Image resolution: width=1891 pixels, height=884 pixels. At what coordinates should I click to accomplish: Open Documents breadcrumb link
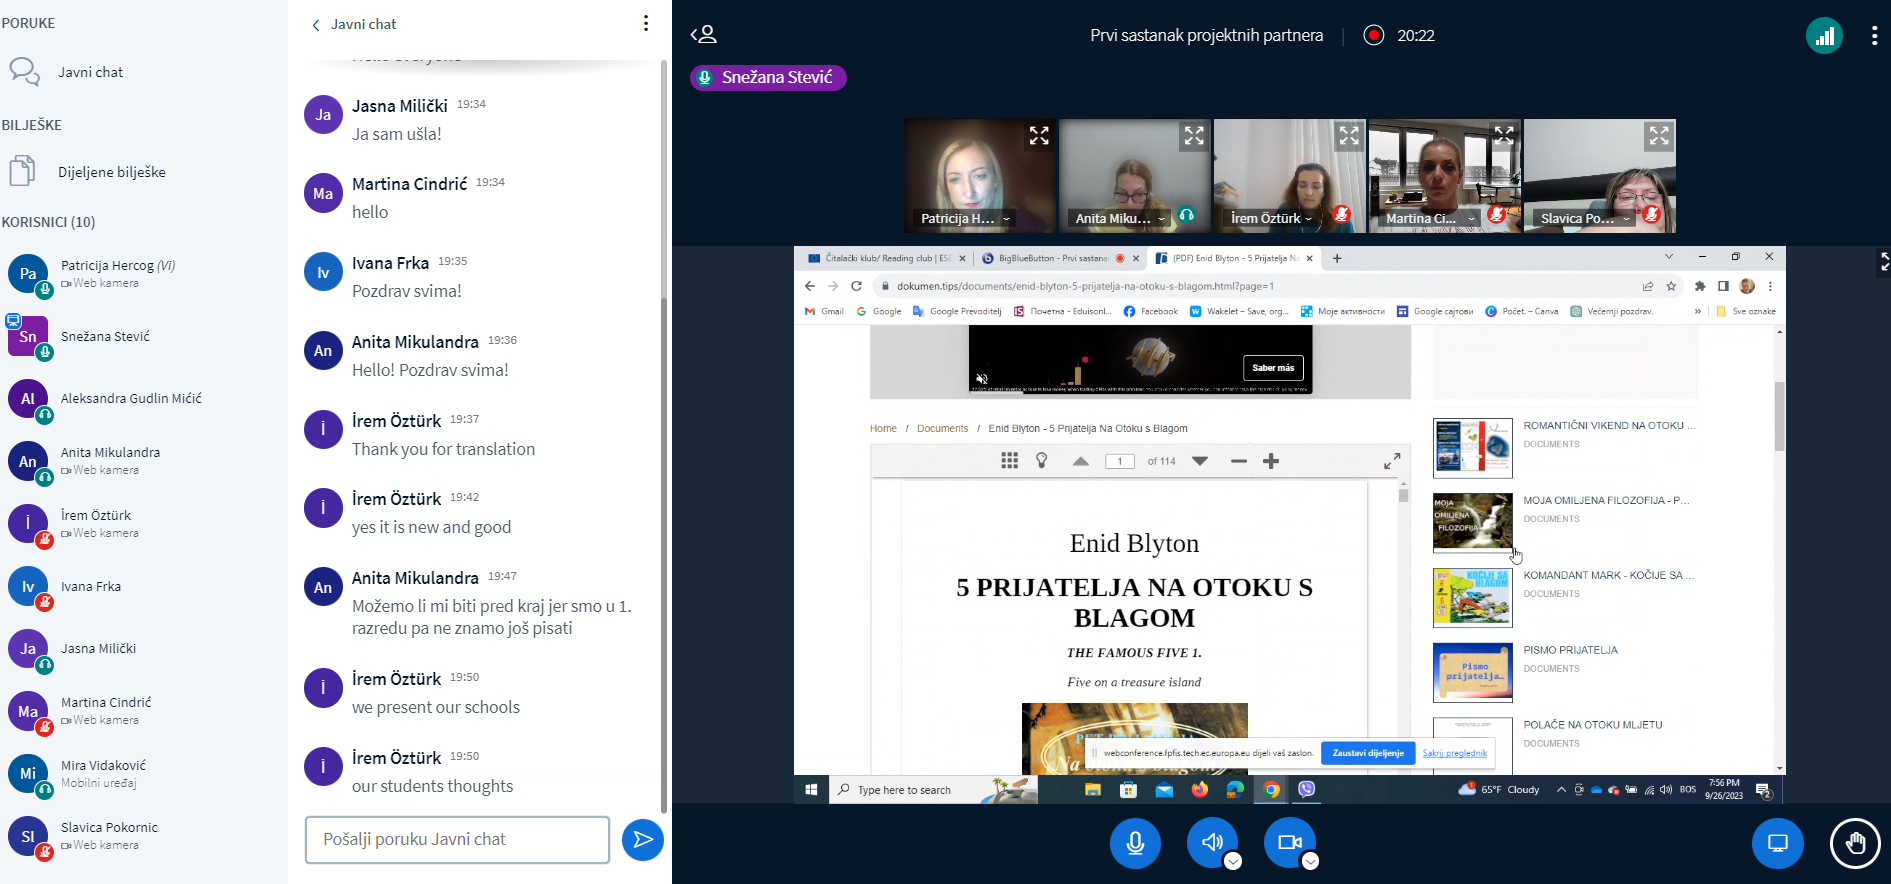(942, 429)
